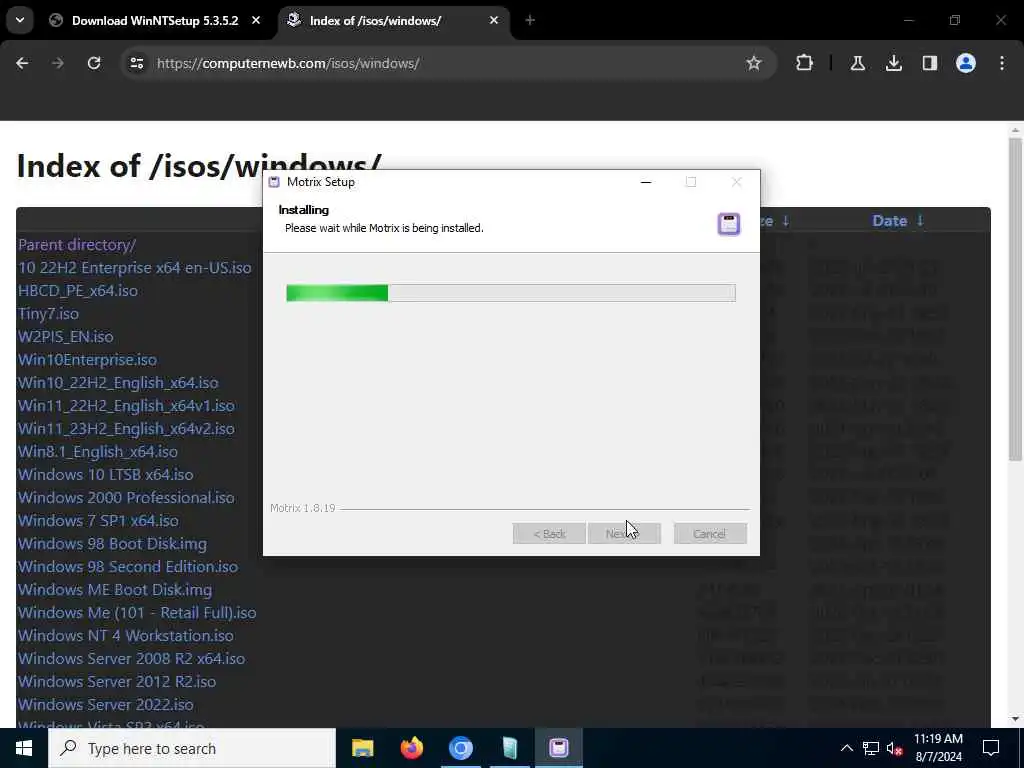1024x768 pixels.
Task: Open Win11_22H2_English_x64v1.iso
Action: pyautogui.click(x=126, y=406)
